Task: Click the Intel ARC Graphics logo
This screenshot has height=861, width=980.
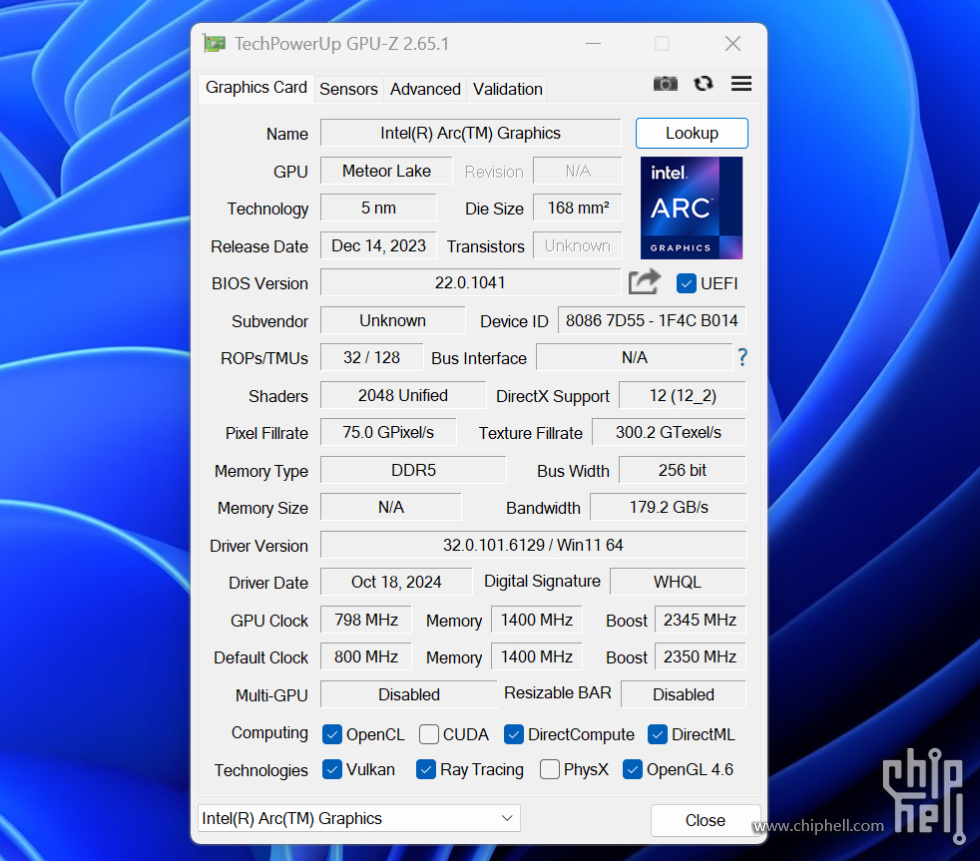Action: [691, 208]
